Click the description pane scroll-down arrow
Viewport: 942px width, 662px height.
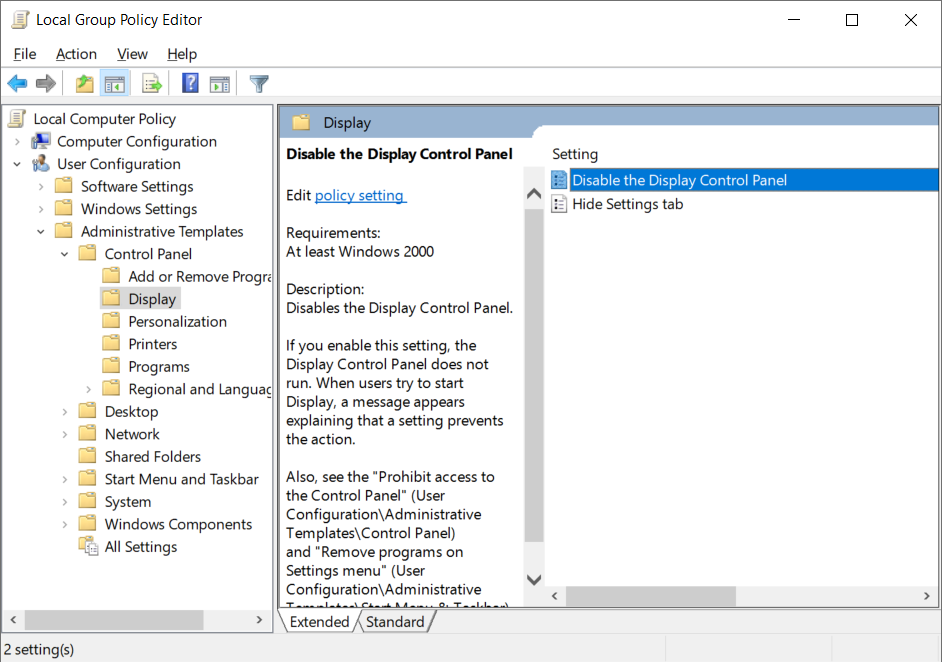534,580
